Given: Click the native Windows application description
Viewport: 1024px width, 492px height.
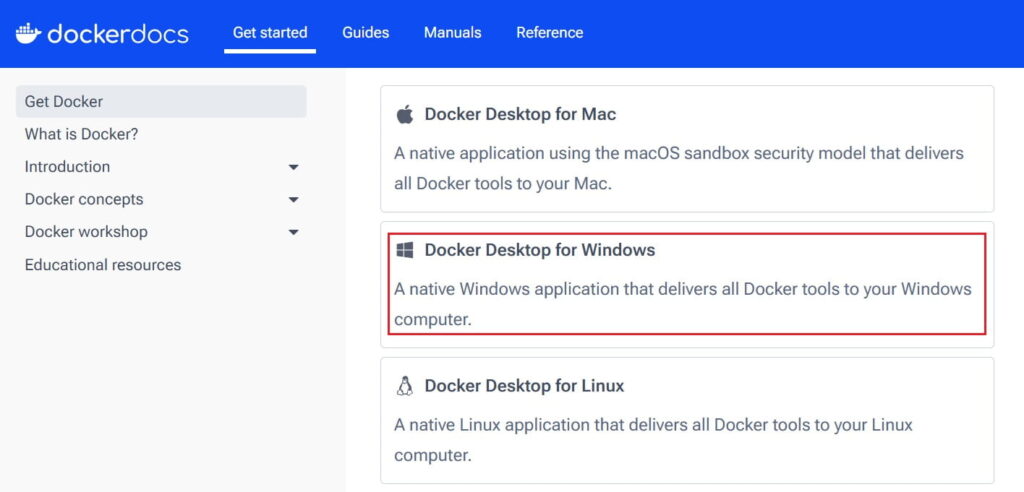Looking at the screenshot, I should [x=683, y=304].
